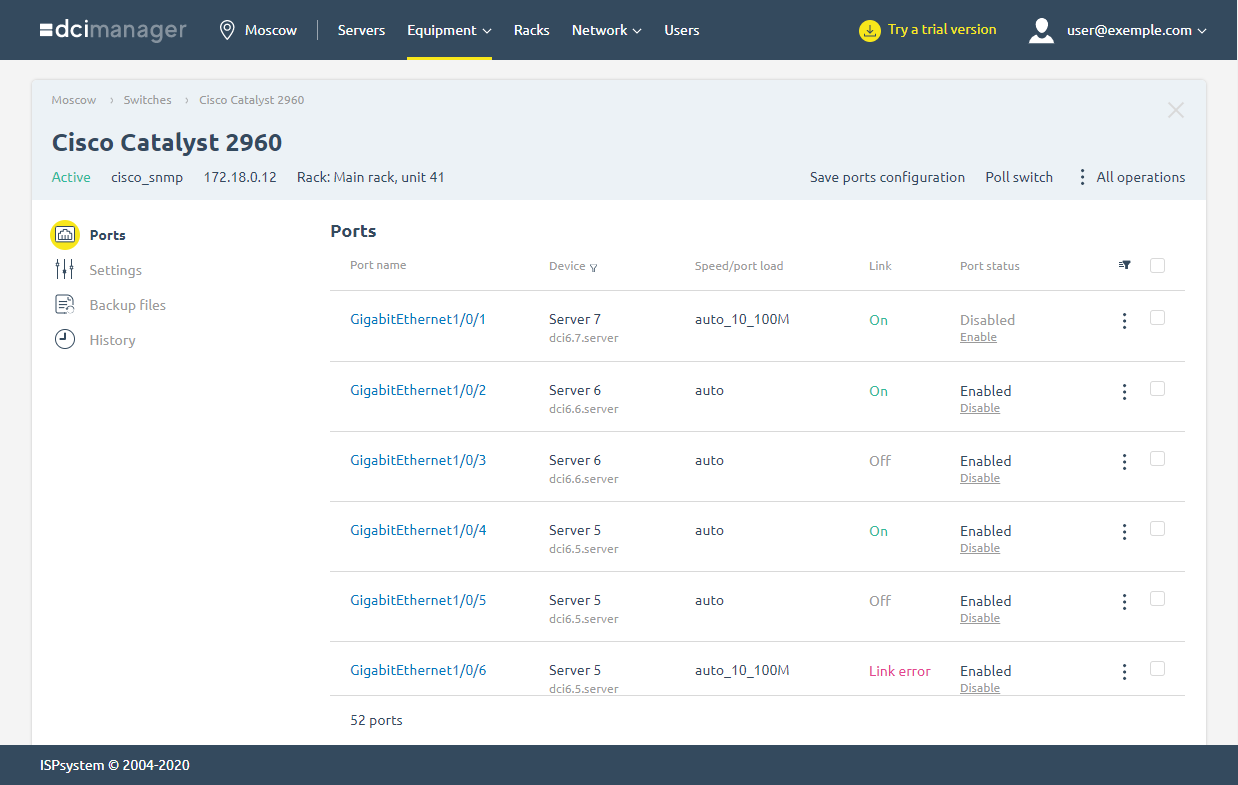
Task: Click the Link column header
Action: click(x=880, y=266)
